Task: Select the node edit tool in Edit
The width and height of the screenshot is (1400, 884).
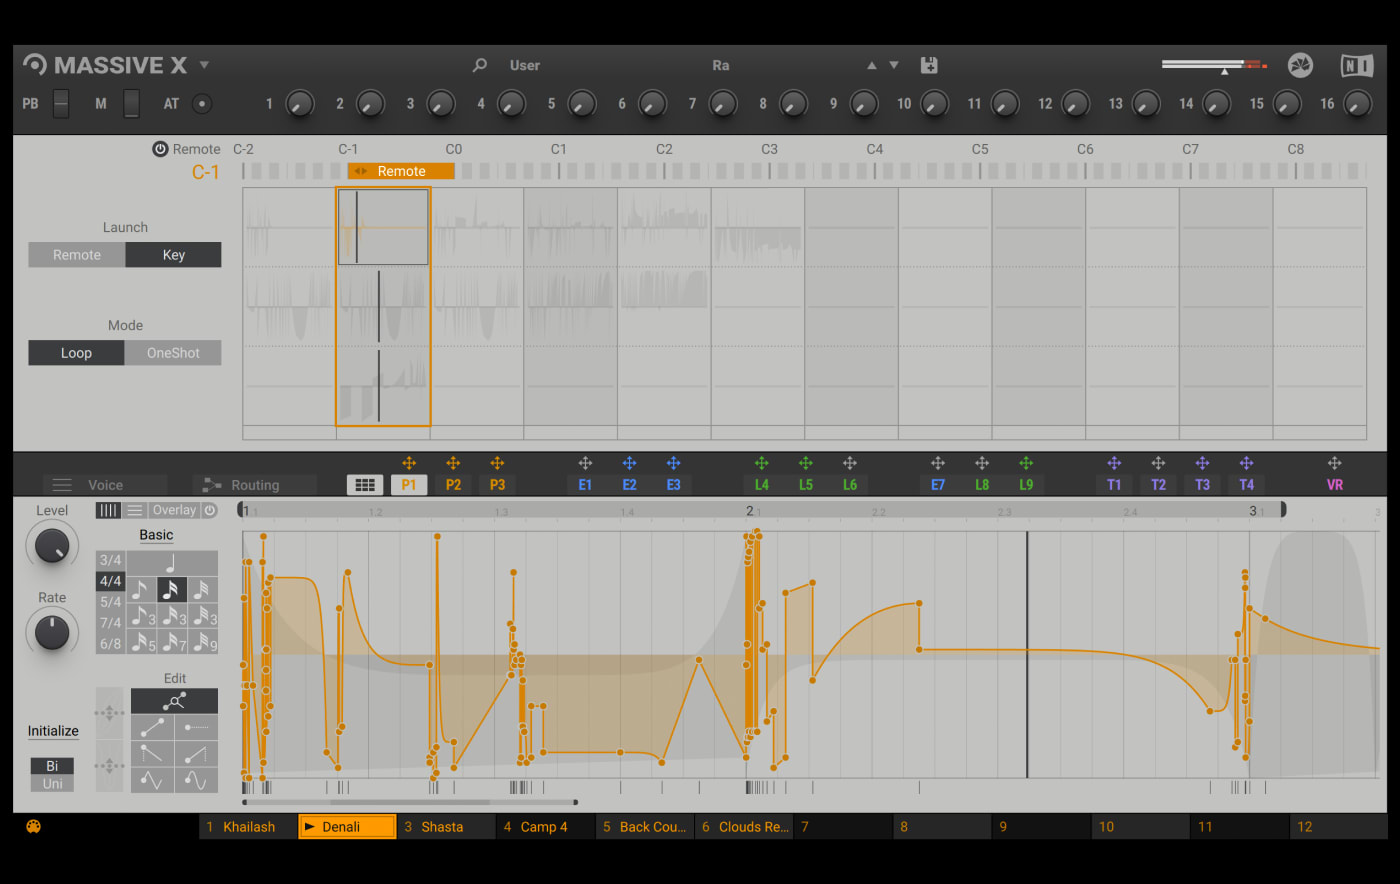Action: pyautogui.click(x=174, y=701)
